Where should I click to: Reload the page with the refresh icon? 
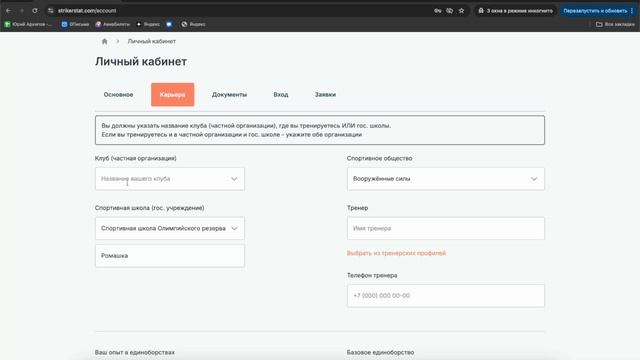click(35, 11)
